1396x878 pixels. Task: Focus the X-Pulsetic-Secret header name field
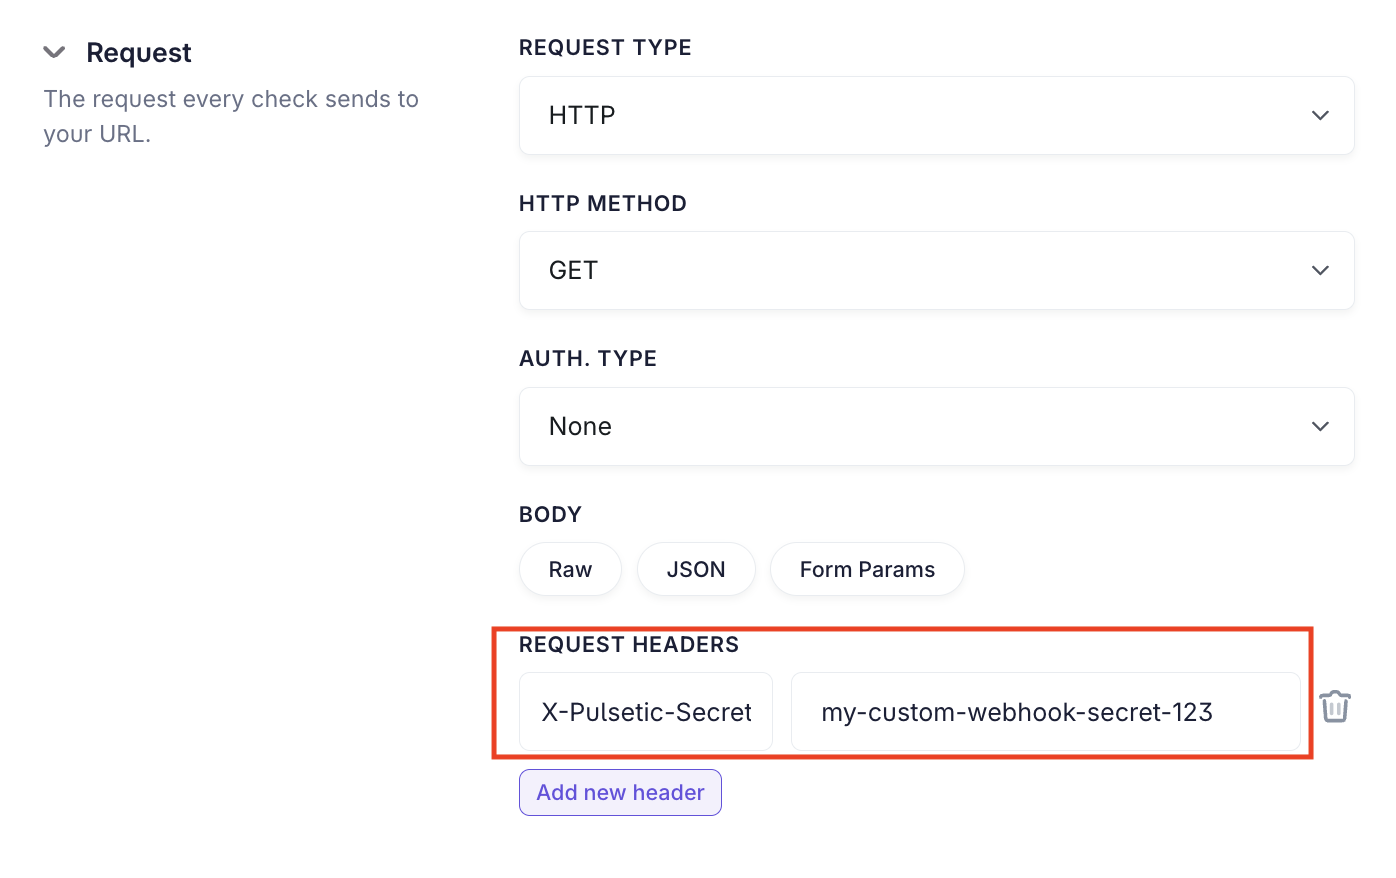[646, 712]
